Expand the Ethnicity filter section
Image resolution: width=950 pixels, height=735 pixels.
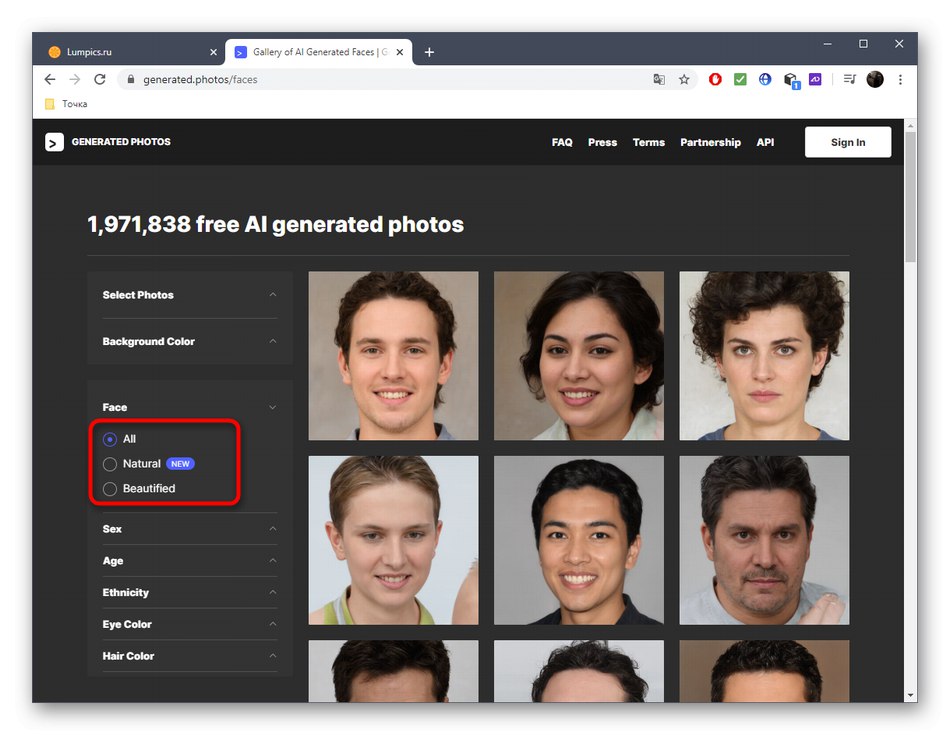pyautogui.click(x=190, y=593)
